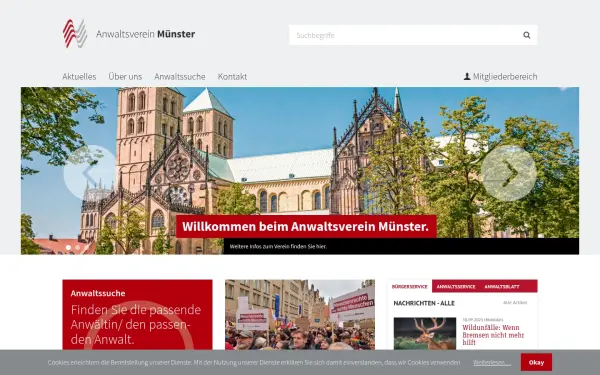Accept cookies with the Okay button
600x375 pixels.
[x=536, y=362]
